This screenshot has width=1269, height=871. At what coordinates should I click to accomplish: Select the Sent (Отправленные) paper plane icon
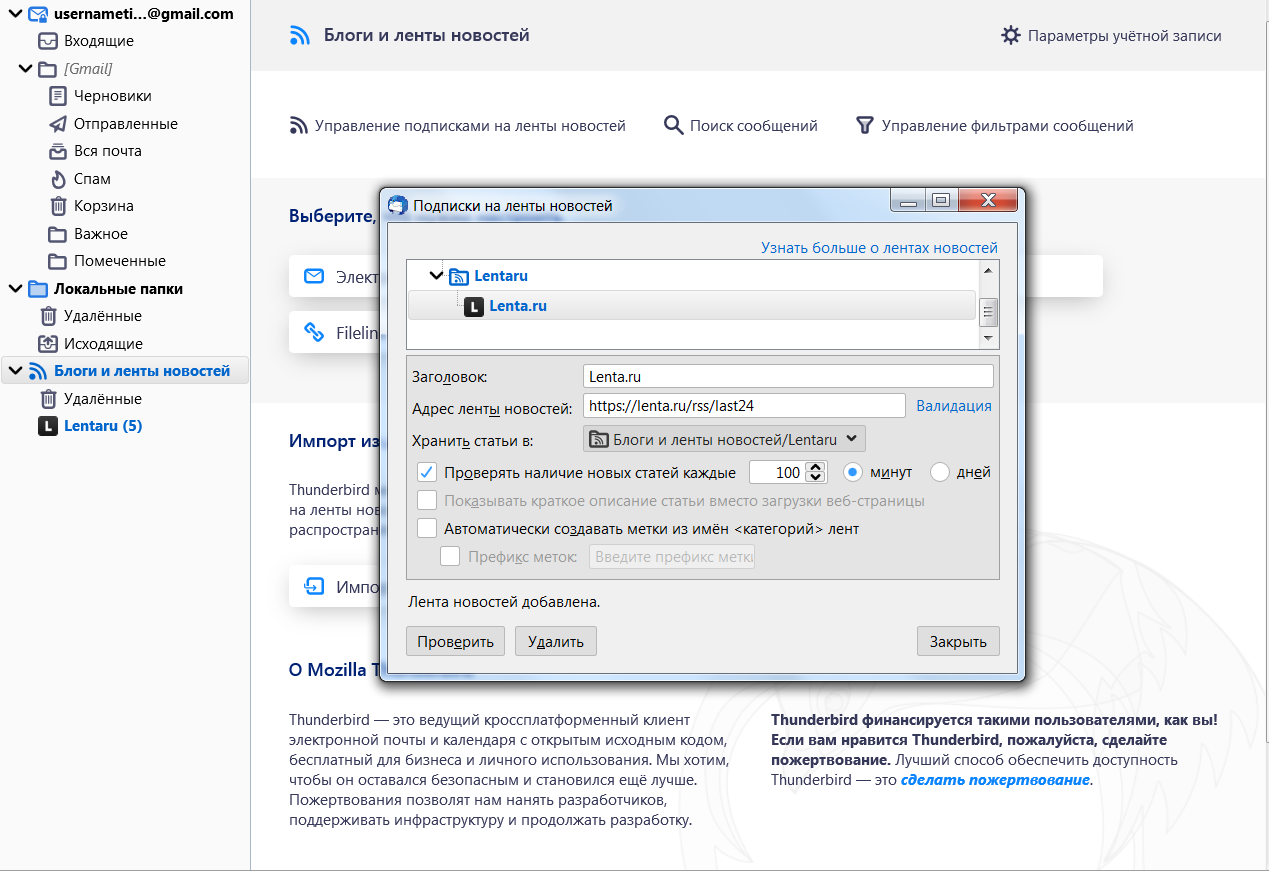click(58, 124)
